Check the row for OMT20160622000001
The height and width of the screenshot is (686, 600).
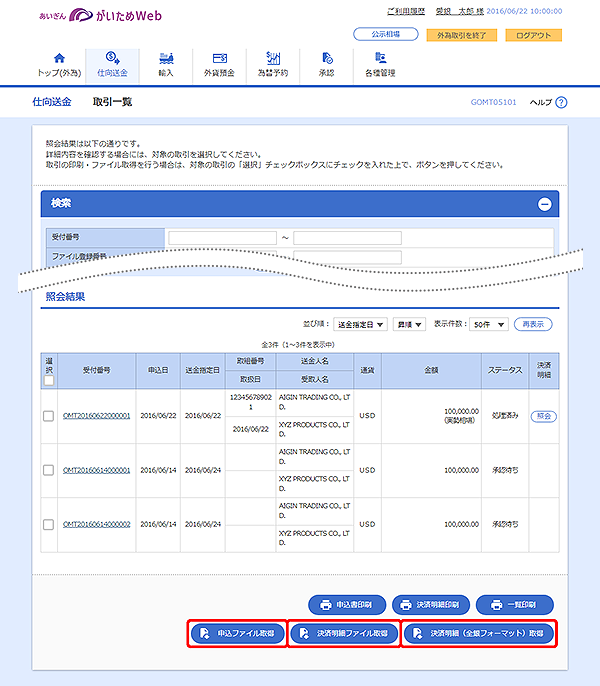coord(49,416)
